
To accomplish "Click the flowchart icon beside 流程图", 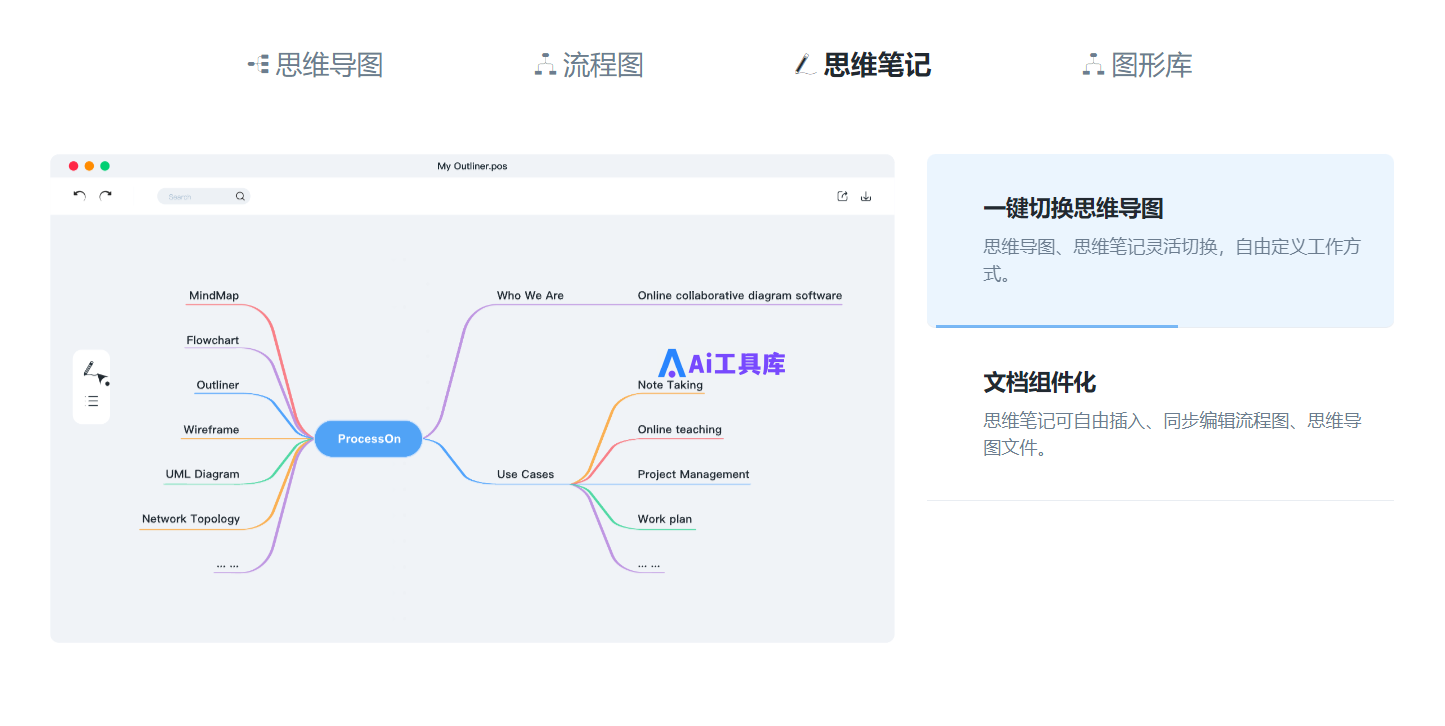I will click(545, 65).
